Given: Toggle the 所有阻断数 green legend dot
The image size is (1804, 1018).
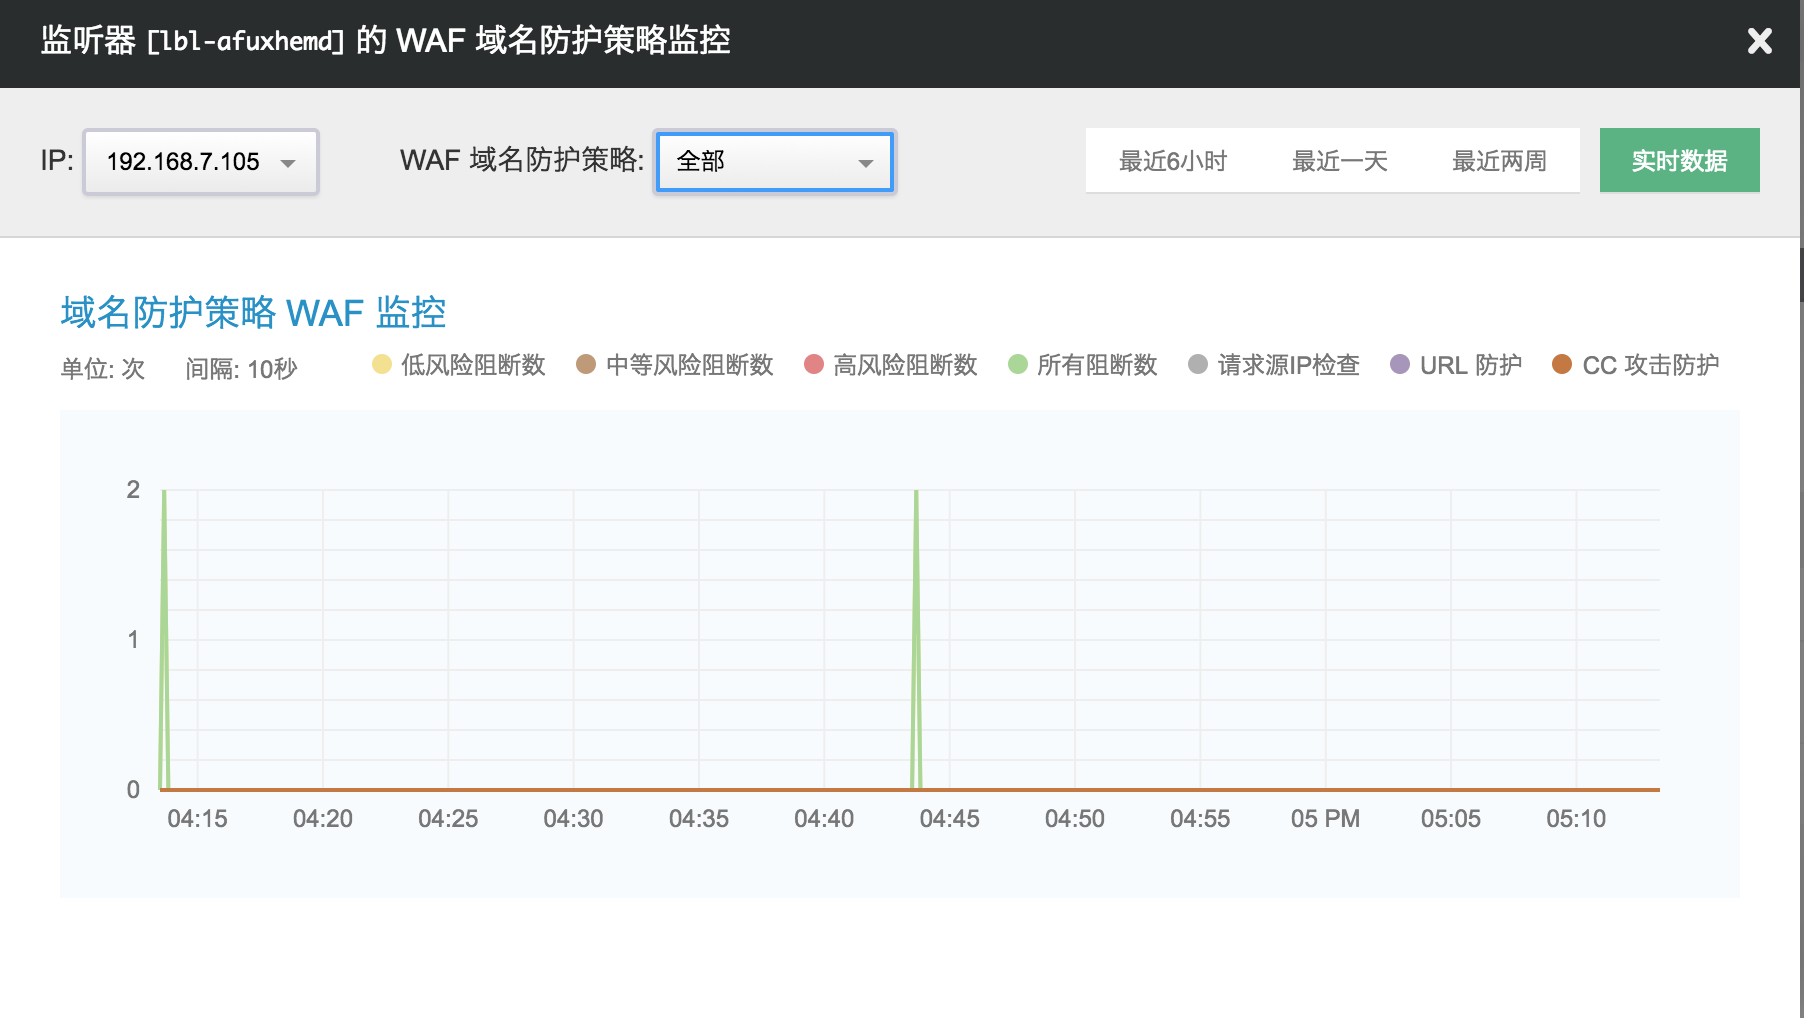Looking at the screenshot, I should [x=1018, y=365].
